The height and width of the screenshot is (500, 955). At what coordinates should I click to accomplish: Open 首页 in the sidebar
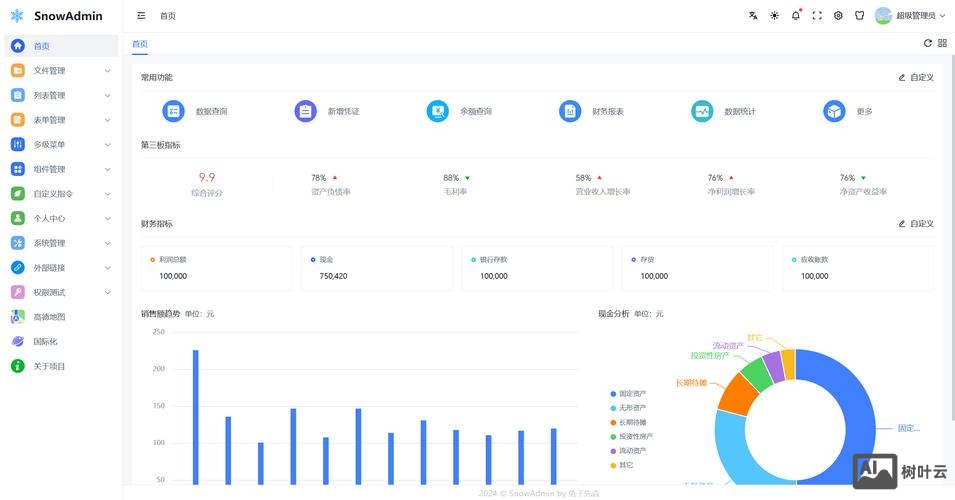click(62, 46)
